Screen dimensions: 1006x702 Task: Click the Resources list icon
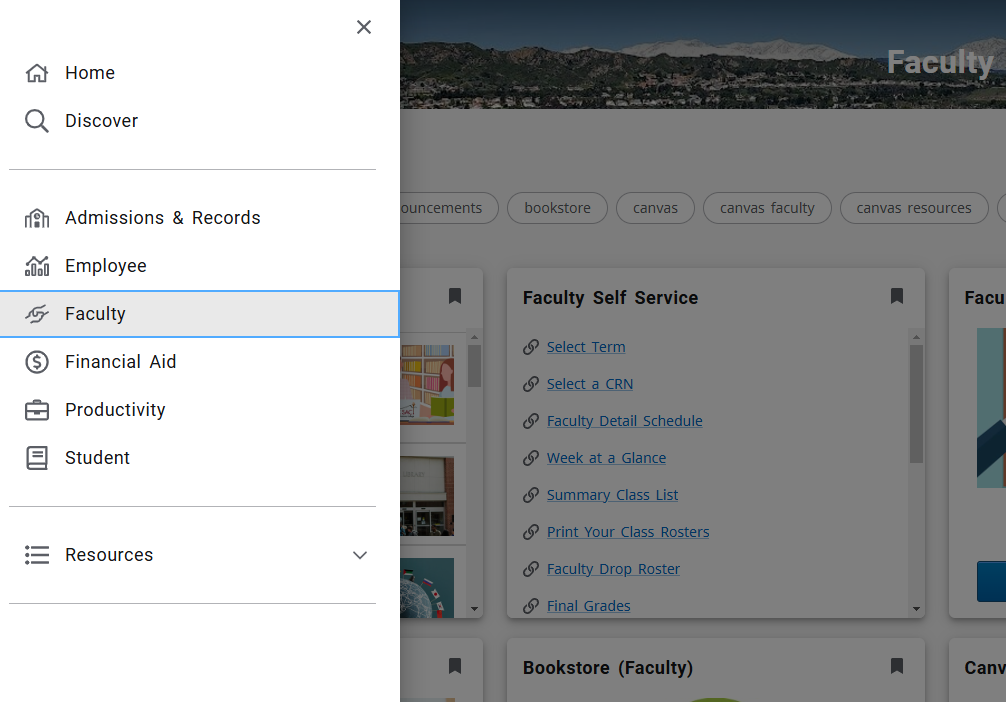tap(37, 554)
